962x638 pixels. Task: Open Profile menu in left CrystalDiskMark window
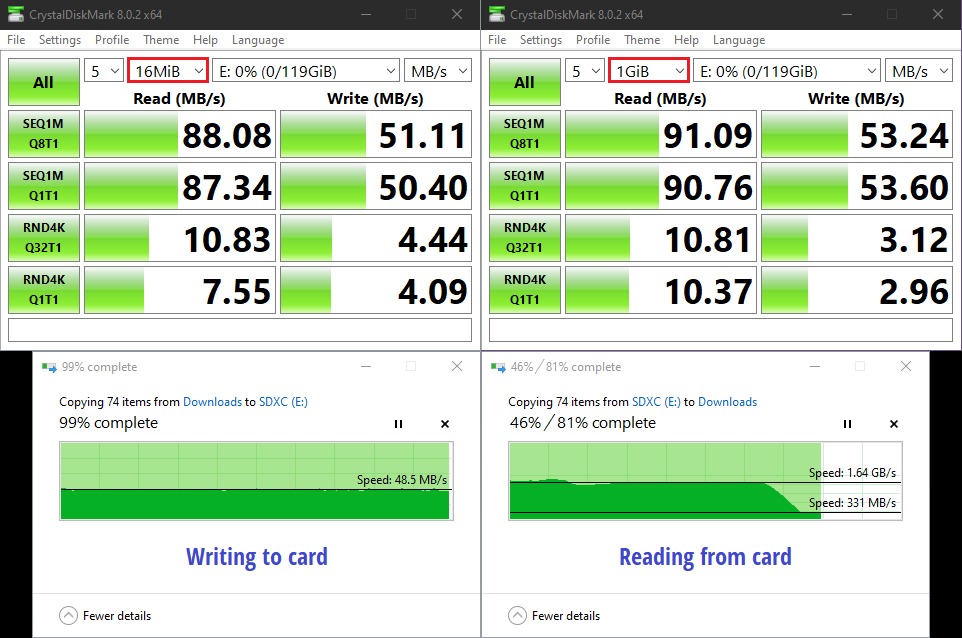click(112, 40)
